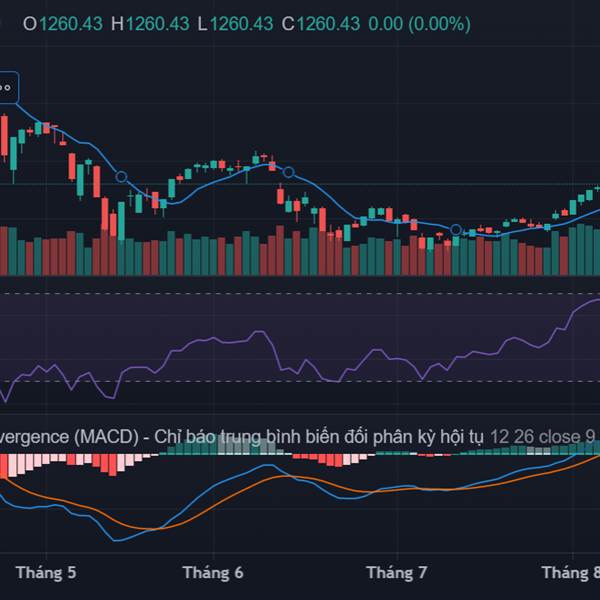
Task: Select the circle marker on the average line in June
Action: click(x=289, y=172)
